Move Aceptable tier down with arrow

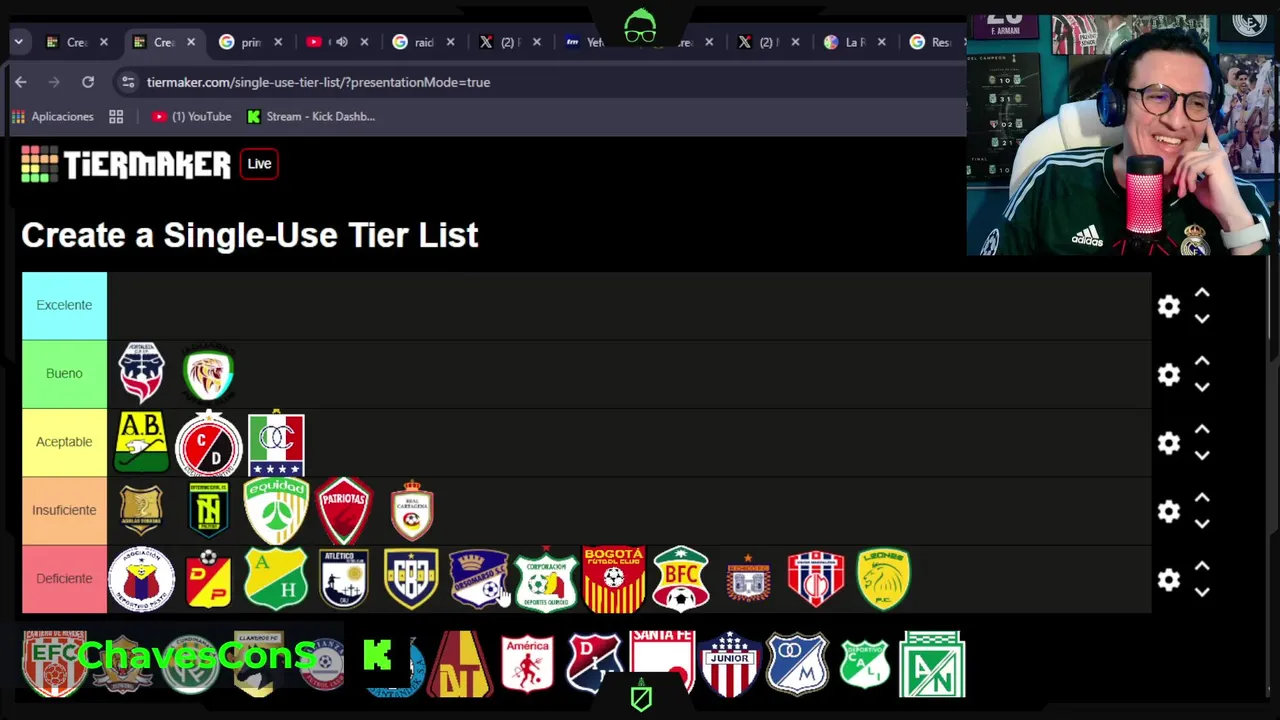(1202, 455)
